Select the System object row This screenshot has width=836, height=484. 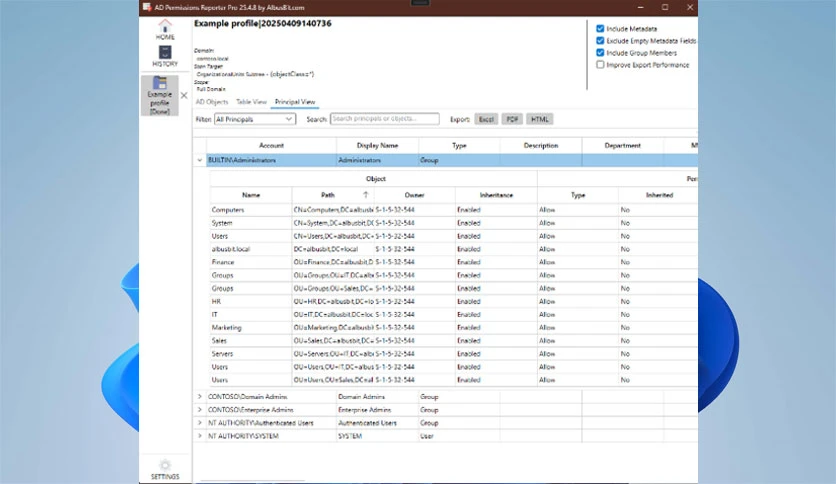[x=454, y=223]
